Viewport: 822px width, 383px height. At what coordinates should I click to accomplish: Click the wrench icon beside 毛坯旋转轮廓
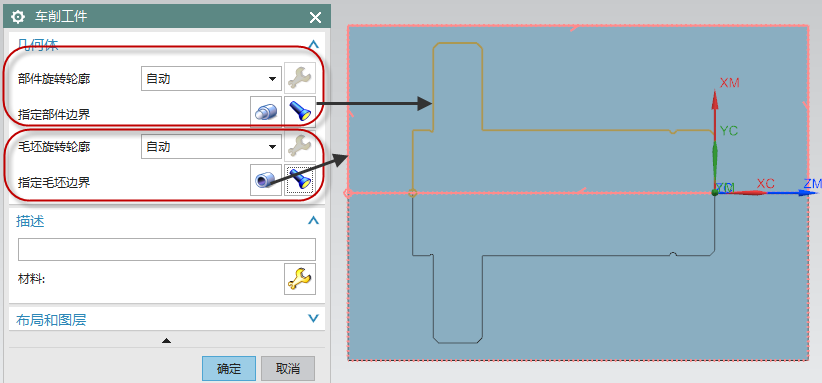pos(300,147)
